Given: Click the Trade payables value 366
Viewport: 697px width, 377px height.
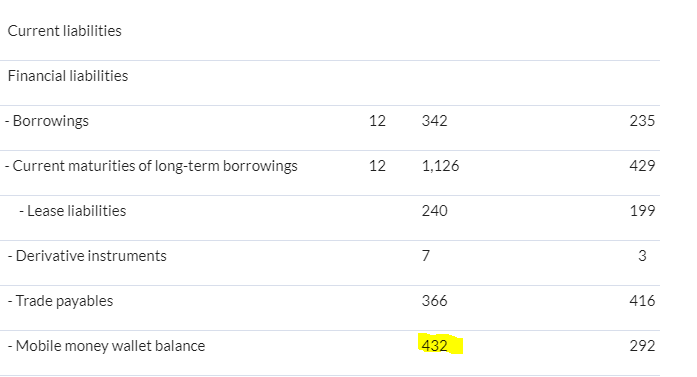Looking at the screenshot, I should 435,301.
